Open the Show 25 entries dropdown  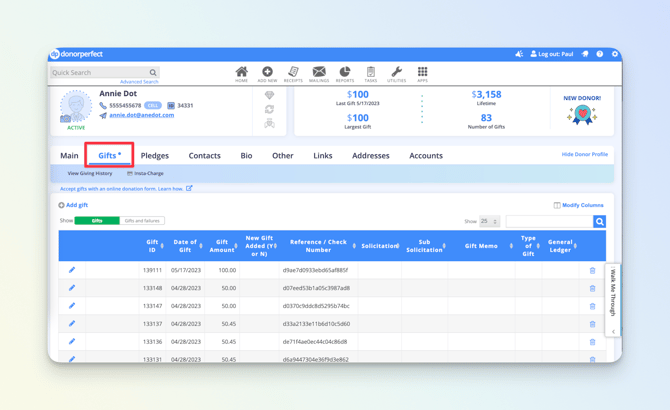pos(489,221)
